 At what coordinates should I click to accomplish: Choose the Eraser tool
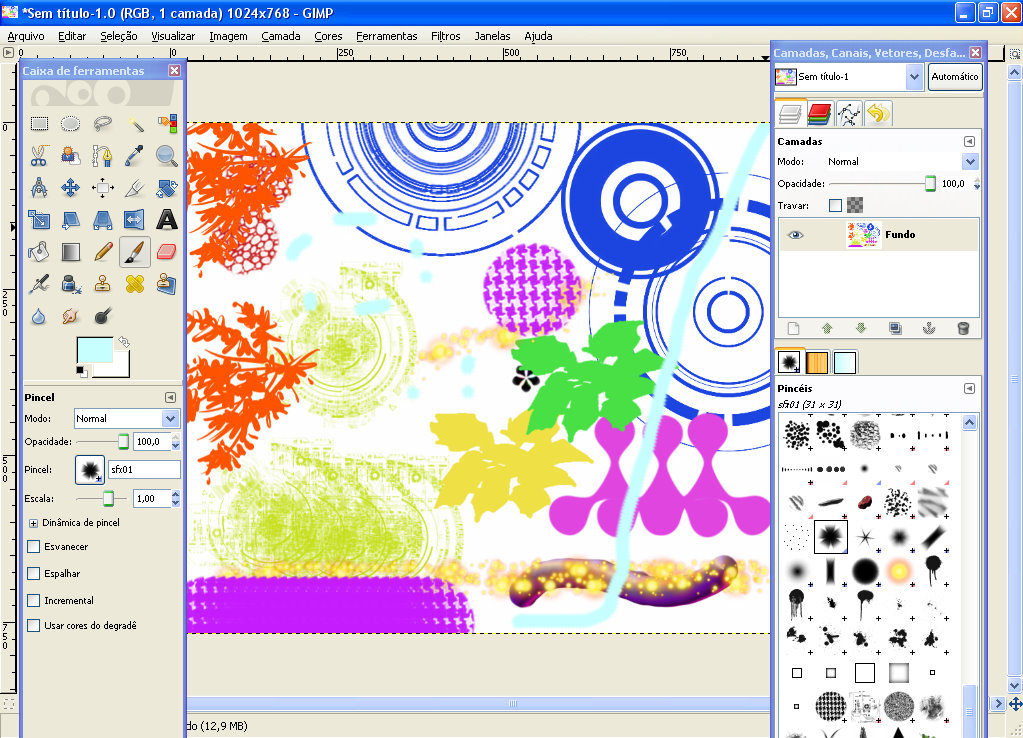(x=167, y=253)
